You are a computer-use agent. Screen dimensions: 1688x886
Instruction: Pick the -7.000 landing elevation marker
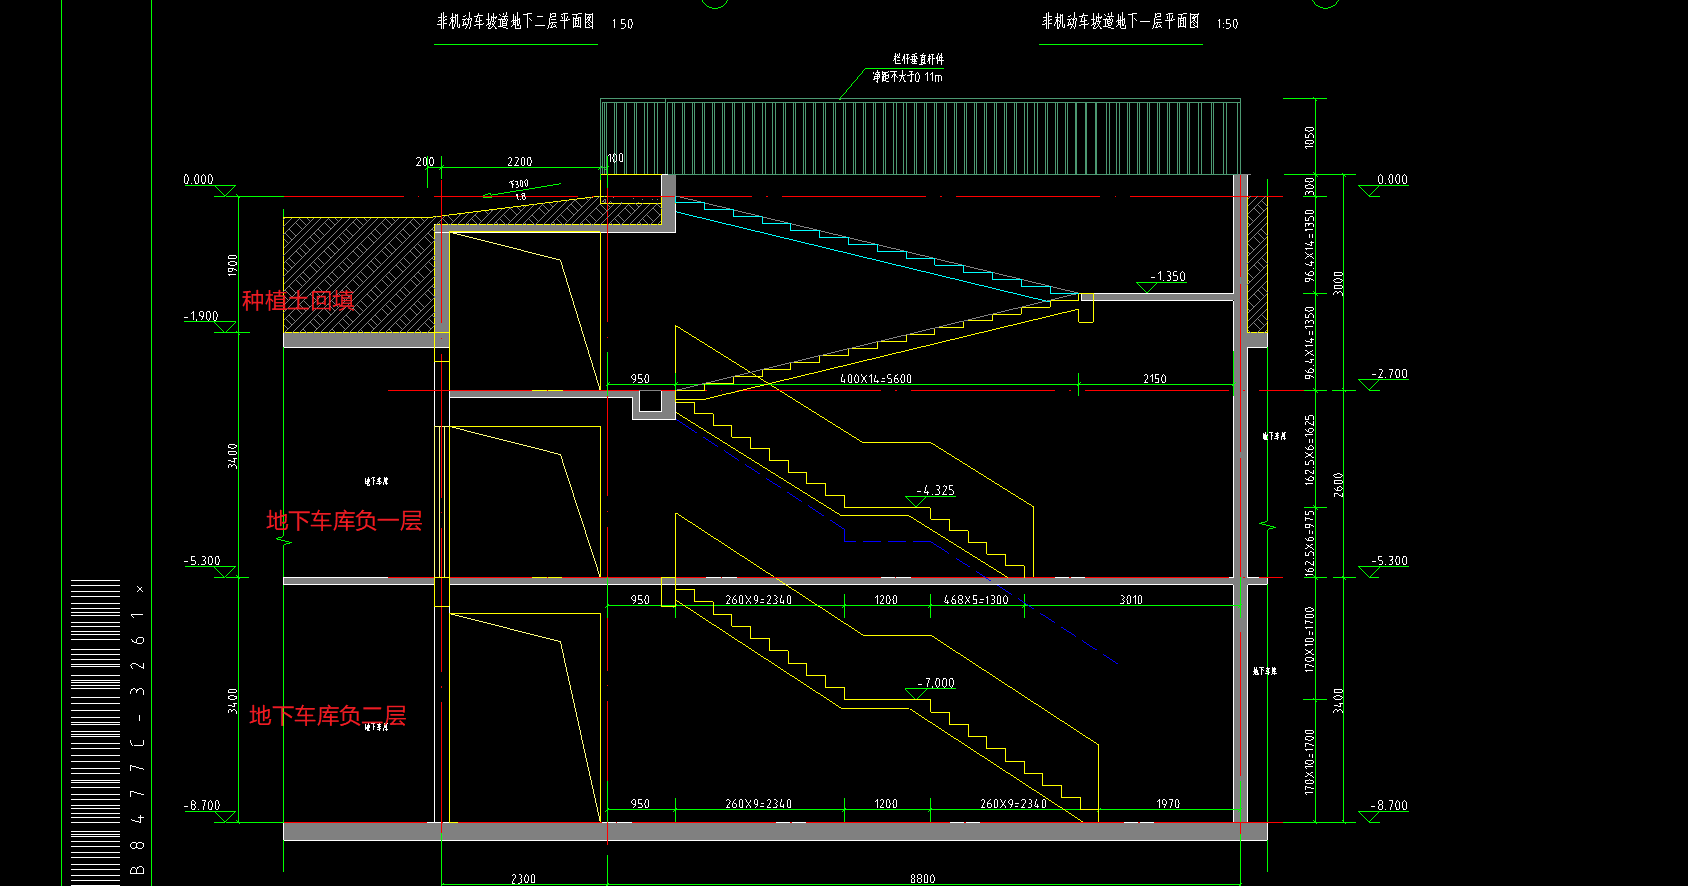tap(935, 683)
